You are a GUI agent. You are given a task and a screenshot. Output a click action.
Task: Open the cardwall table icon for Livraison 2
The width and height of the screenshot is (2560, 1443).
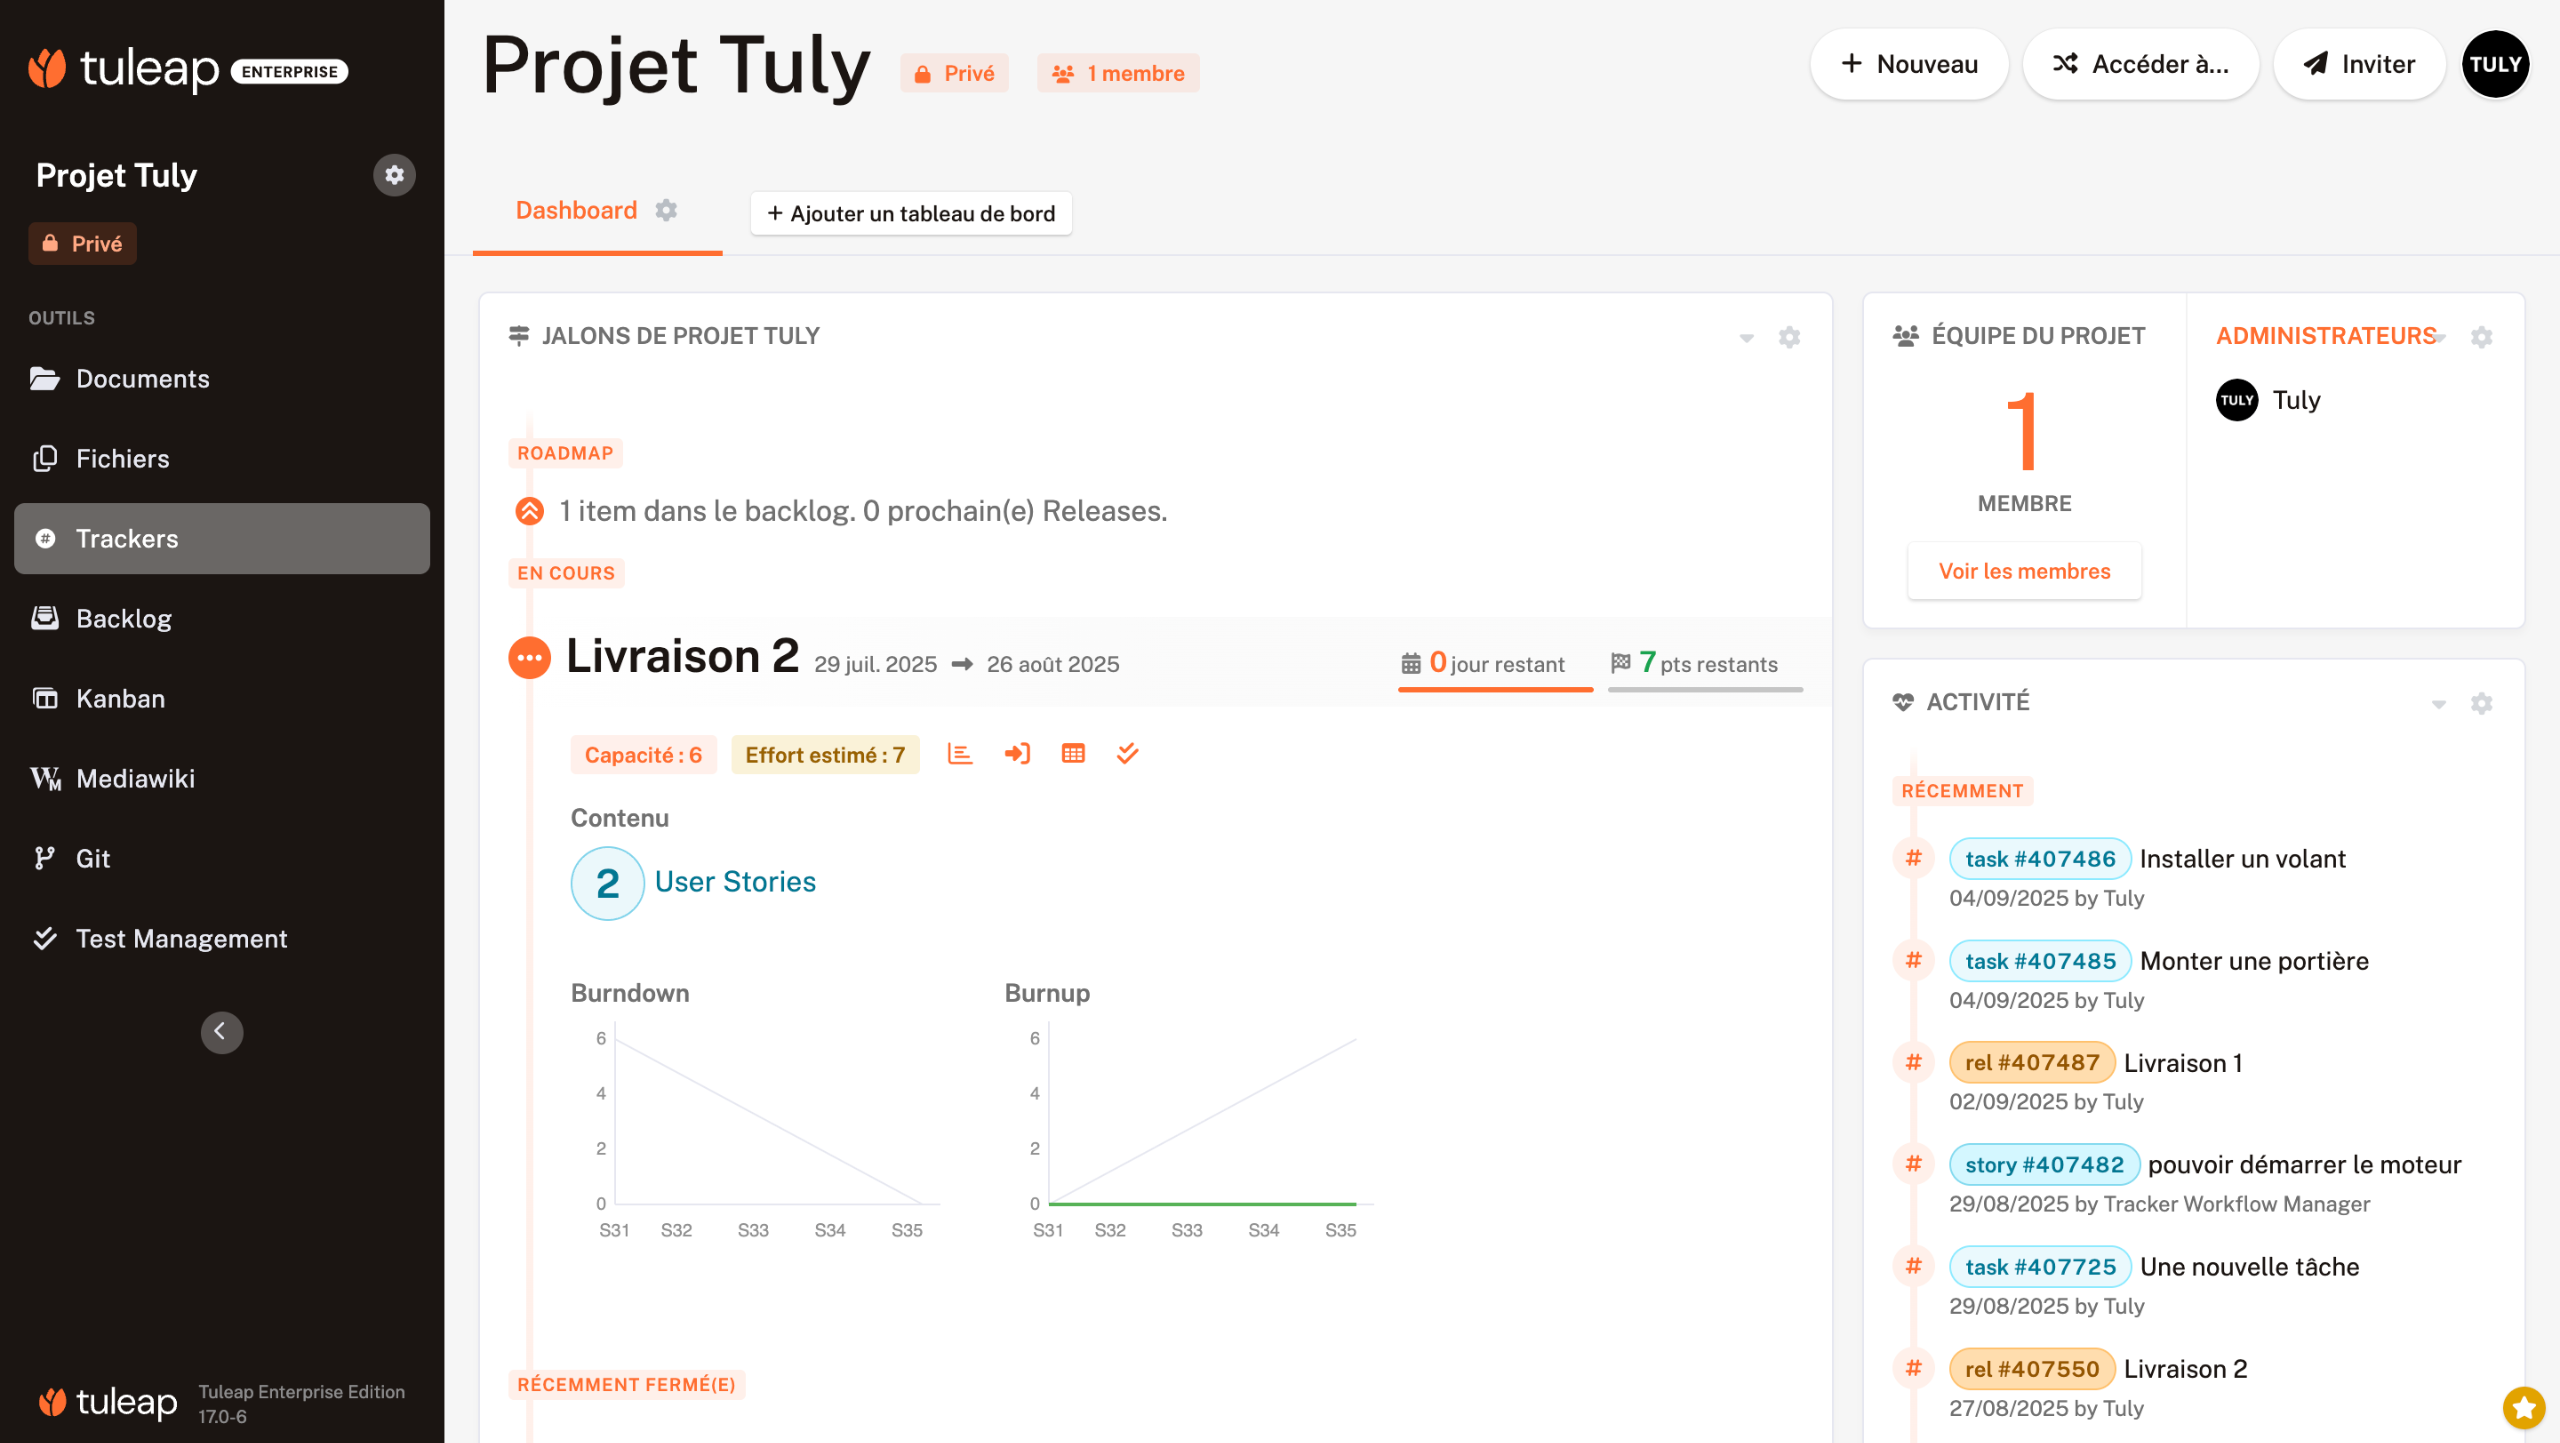click(x=1073, y=754)
